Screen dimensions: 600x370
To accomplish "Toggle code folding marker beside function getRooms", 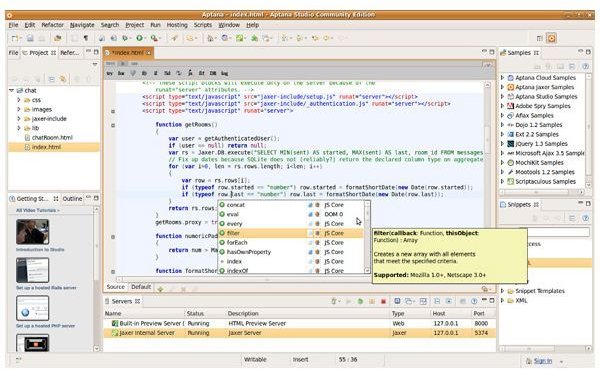I will (113, 125).
